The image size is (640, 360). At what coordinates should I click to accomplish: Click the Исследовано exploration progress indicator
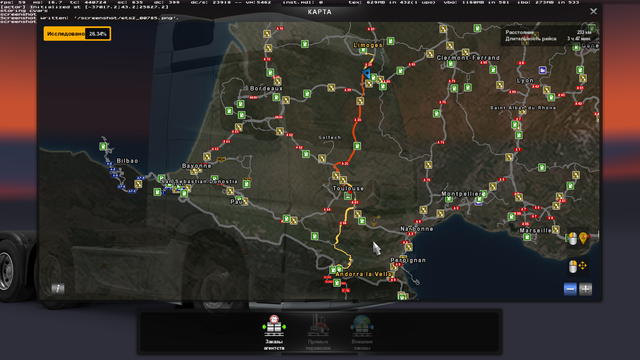coord(77,34)
